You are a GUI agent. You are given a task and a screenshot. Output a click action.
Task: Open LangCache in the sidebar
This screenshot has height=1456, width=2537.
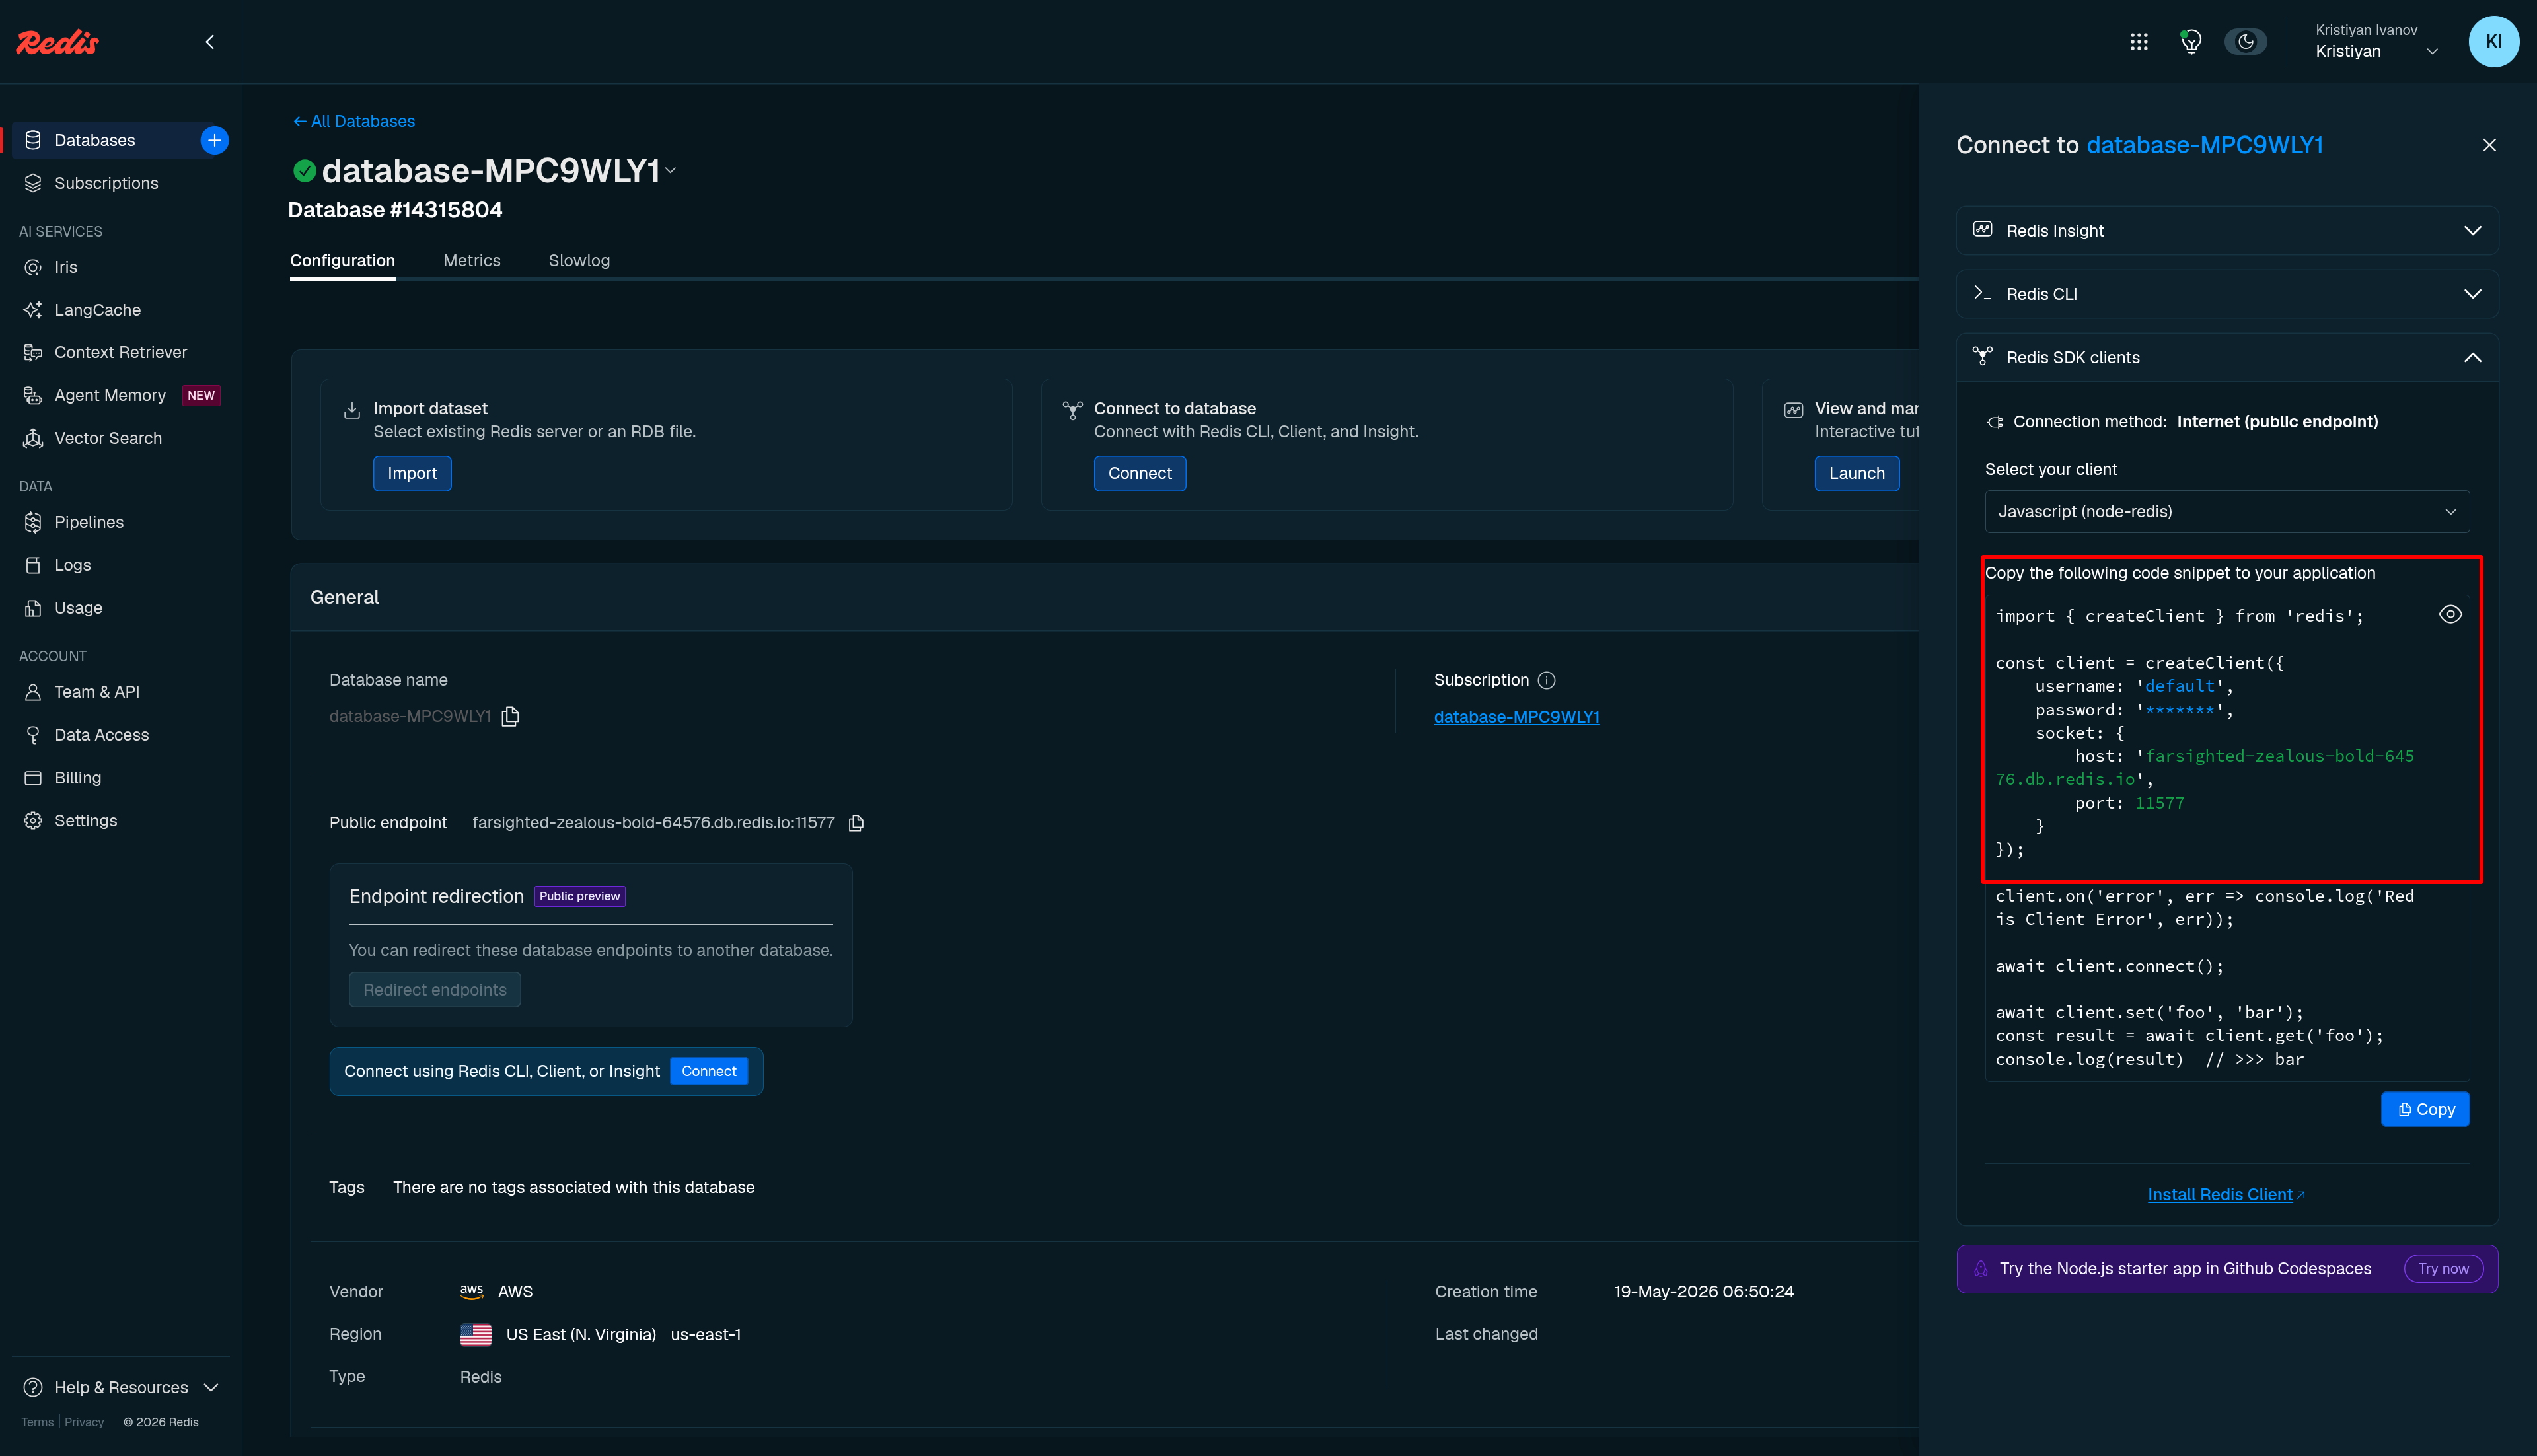97,310
